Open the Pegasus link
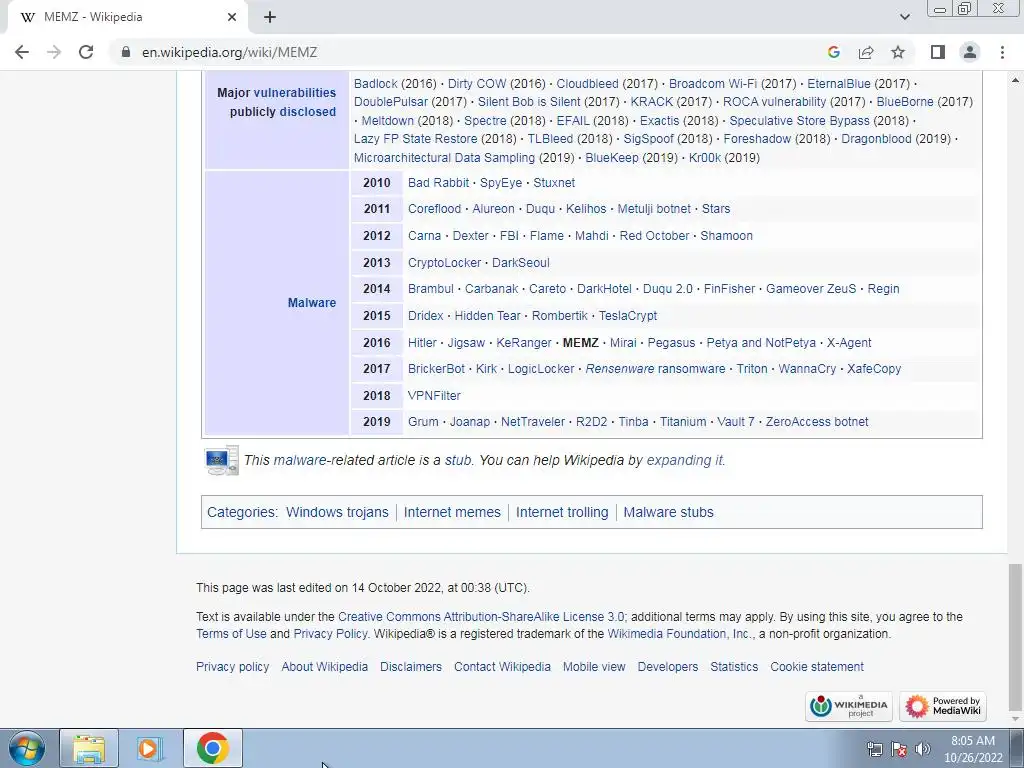This screenshot has height=768, width=1024. [x=671, y=343]
